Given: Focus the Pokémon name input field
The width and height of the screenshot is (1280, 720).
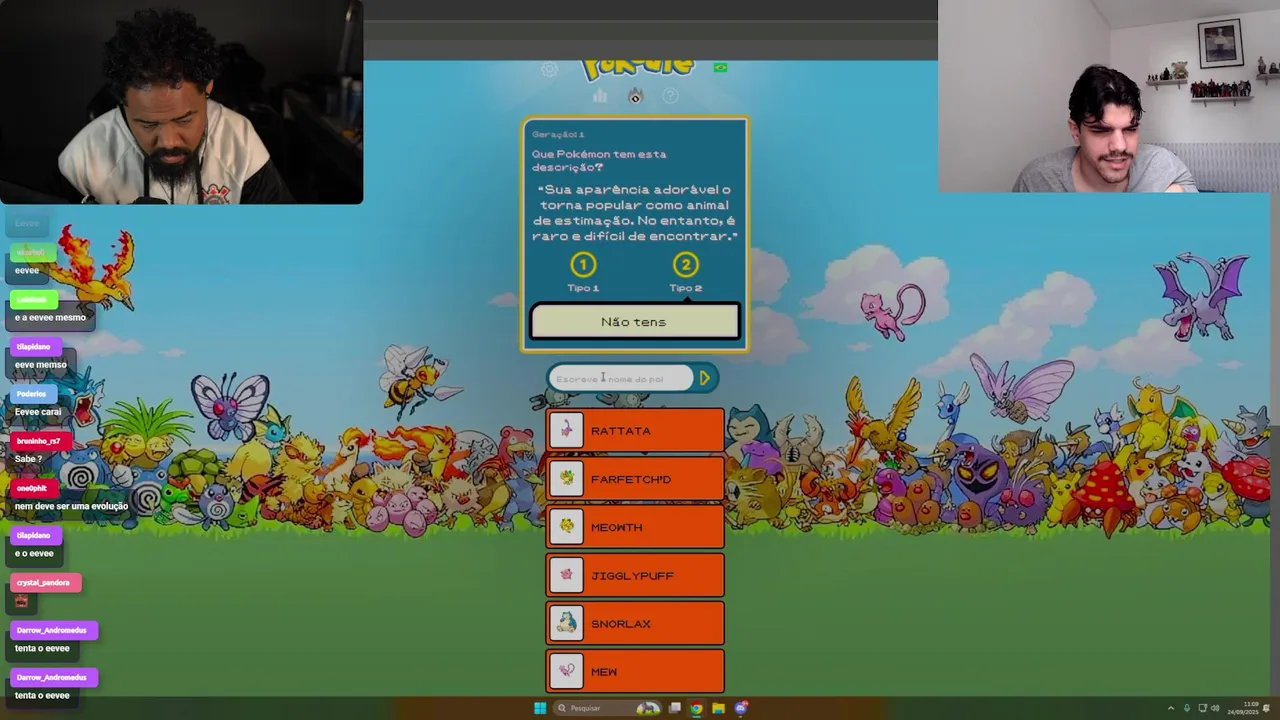Looking at the screenshot, I should click(x=620, y=378).
